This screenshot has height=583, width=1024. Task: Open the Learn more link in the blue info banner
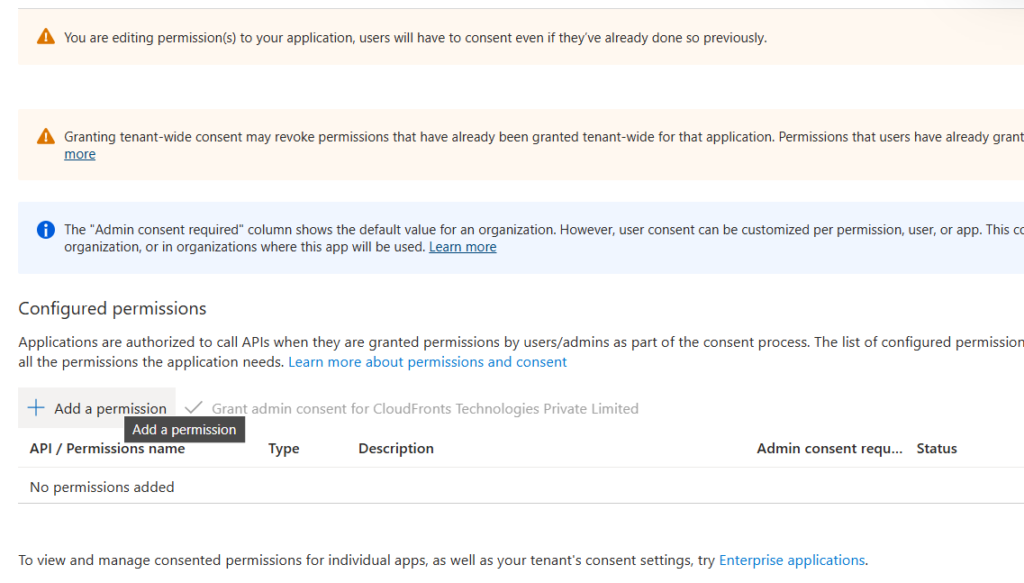[x=462, y=247]
